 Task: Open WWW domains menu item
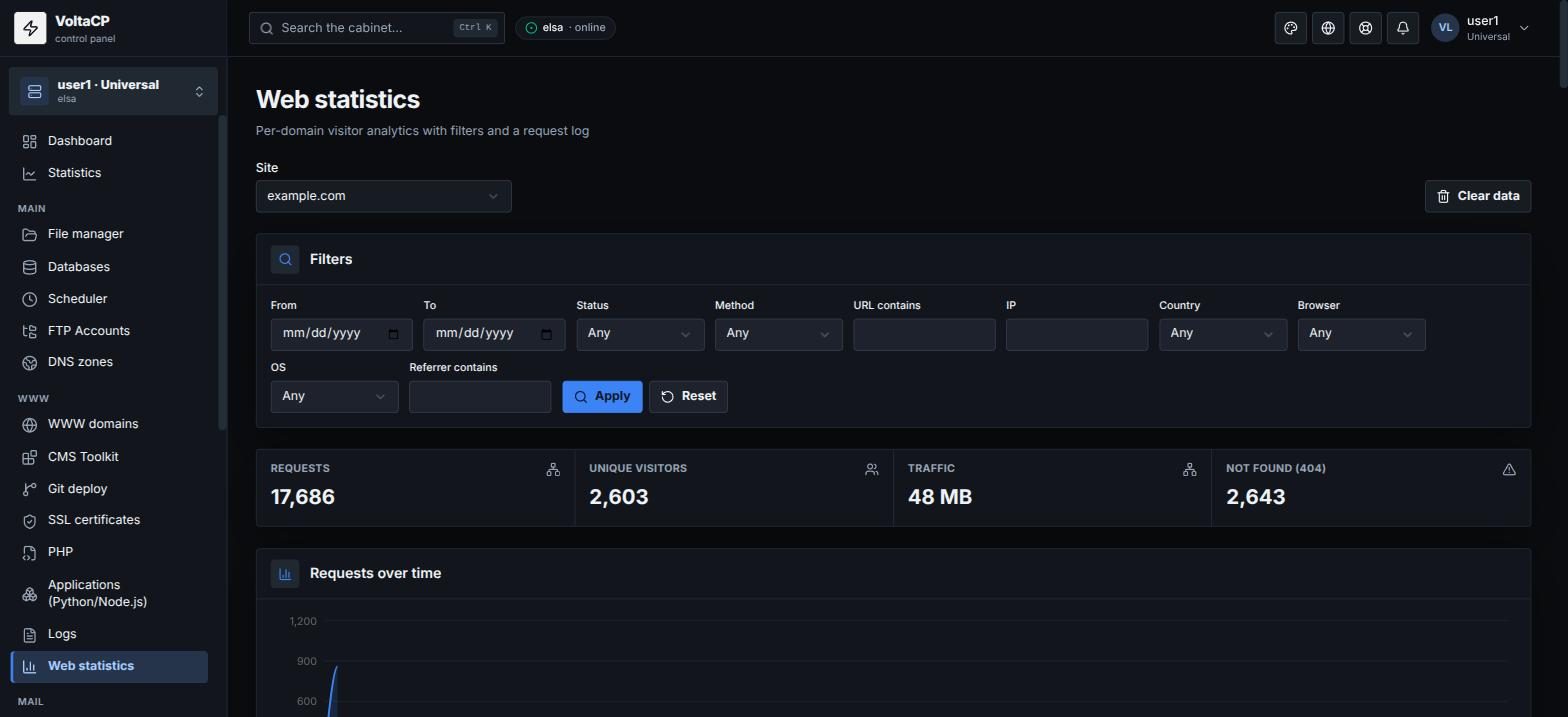pos(109,424)
